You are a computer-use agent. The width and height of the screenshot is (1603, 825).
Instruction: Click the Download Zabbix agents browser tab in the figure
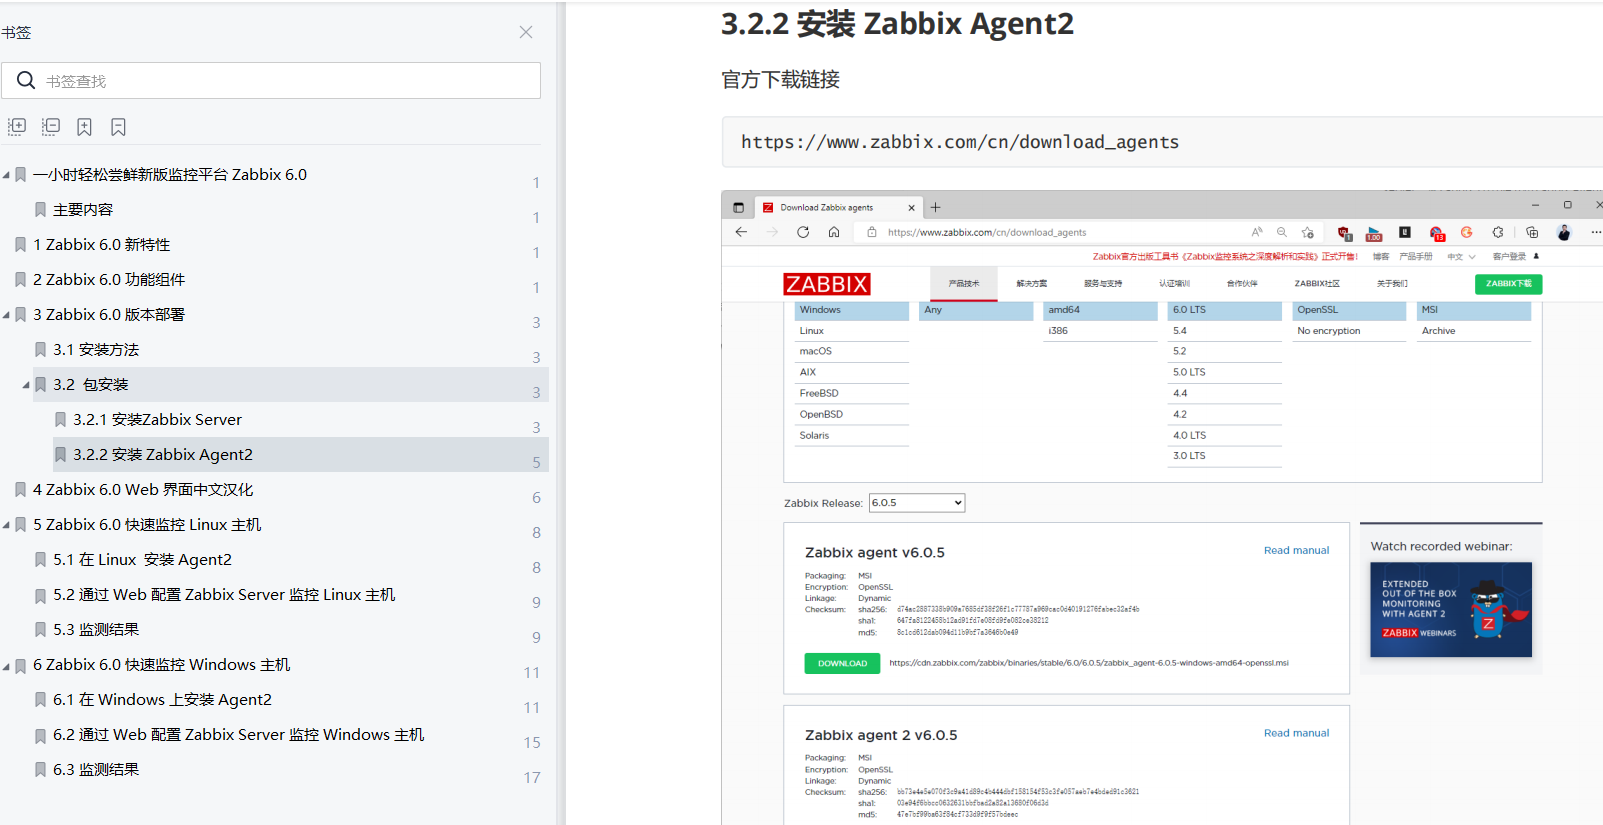tap(838, 207)
